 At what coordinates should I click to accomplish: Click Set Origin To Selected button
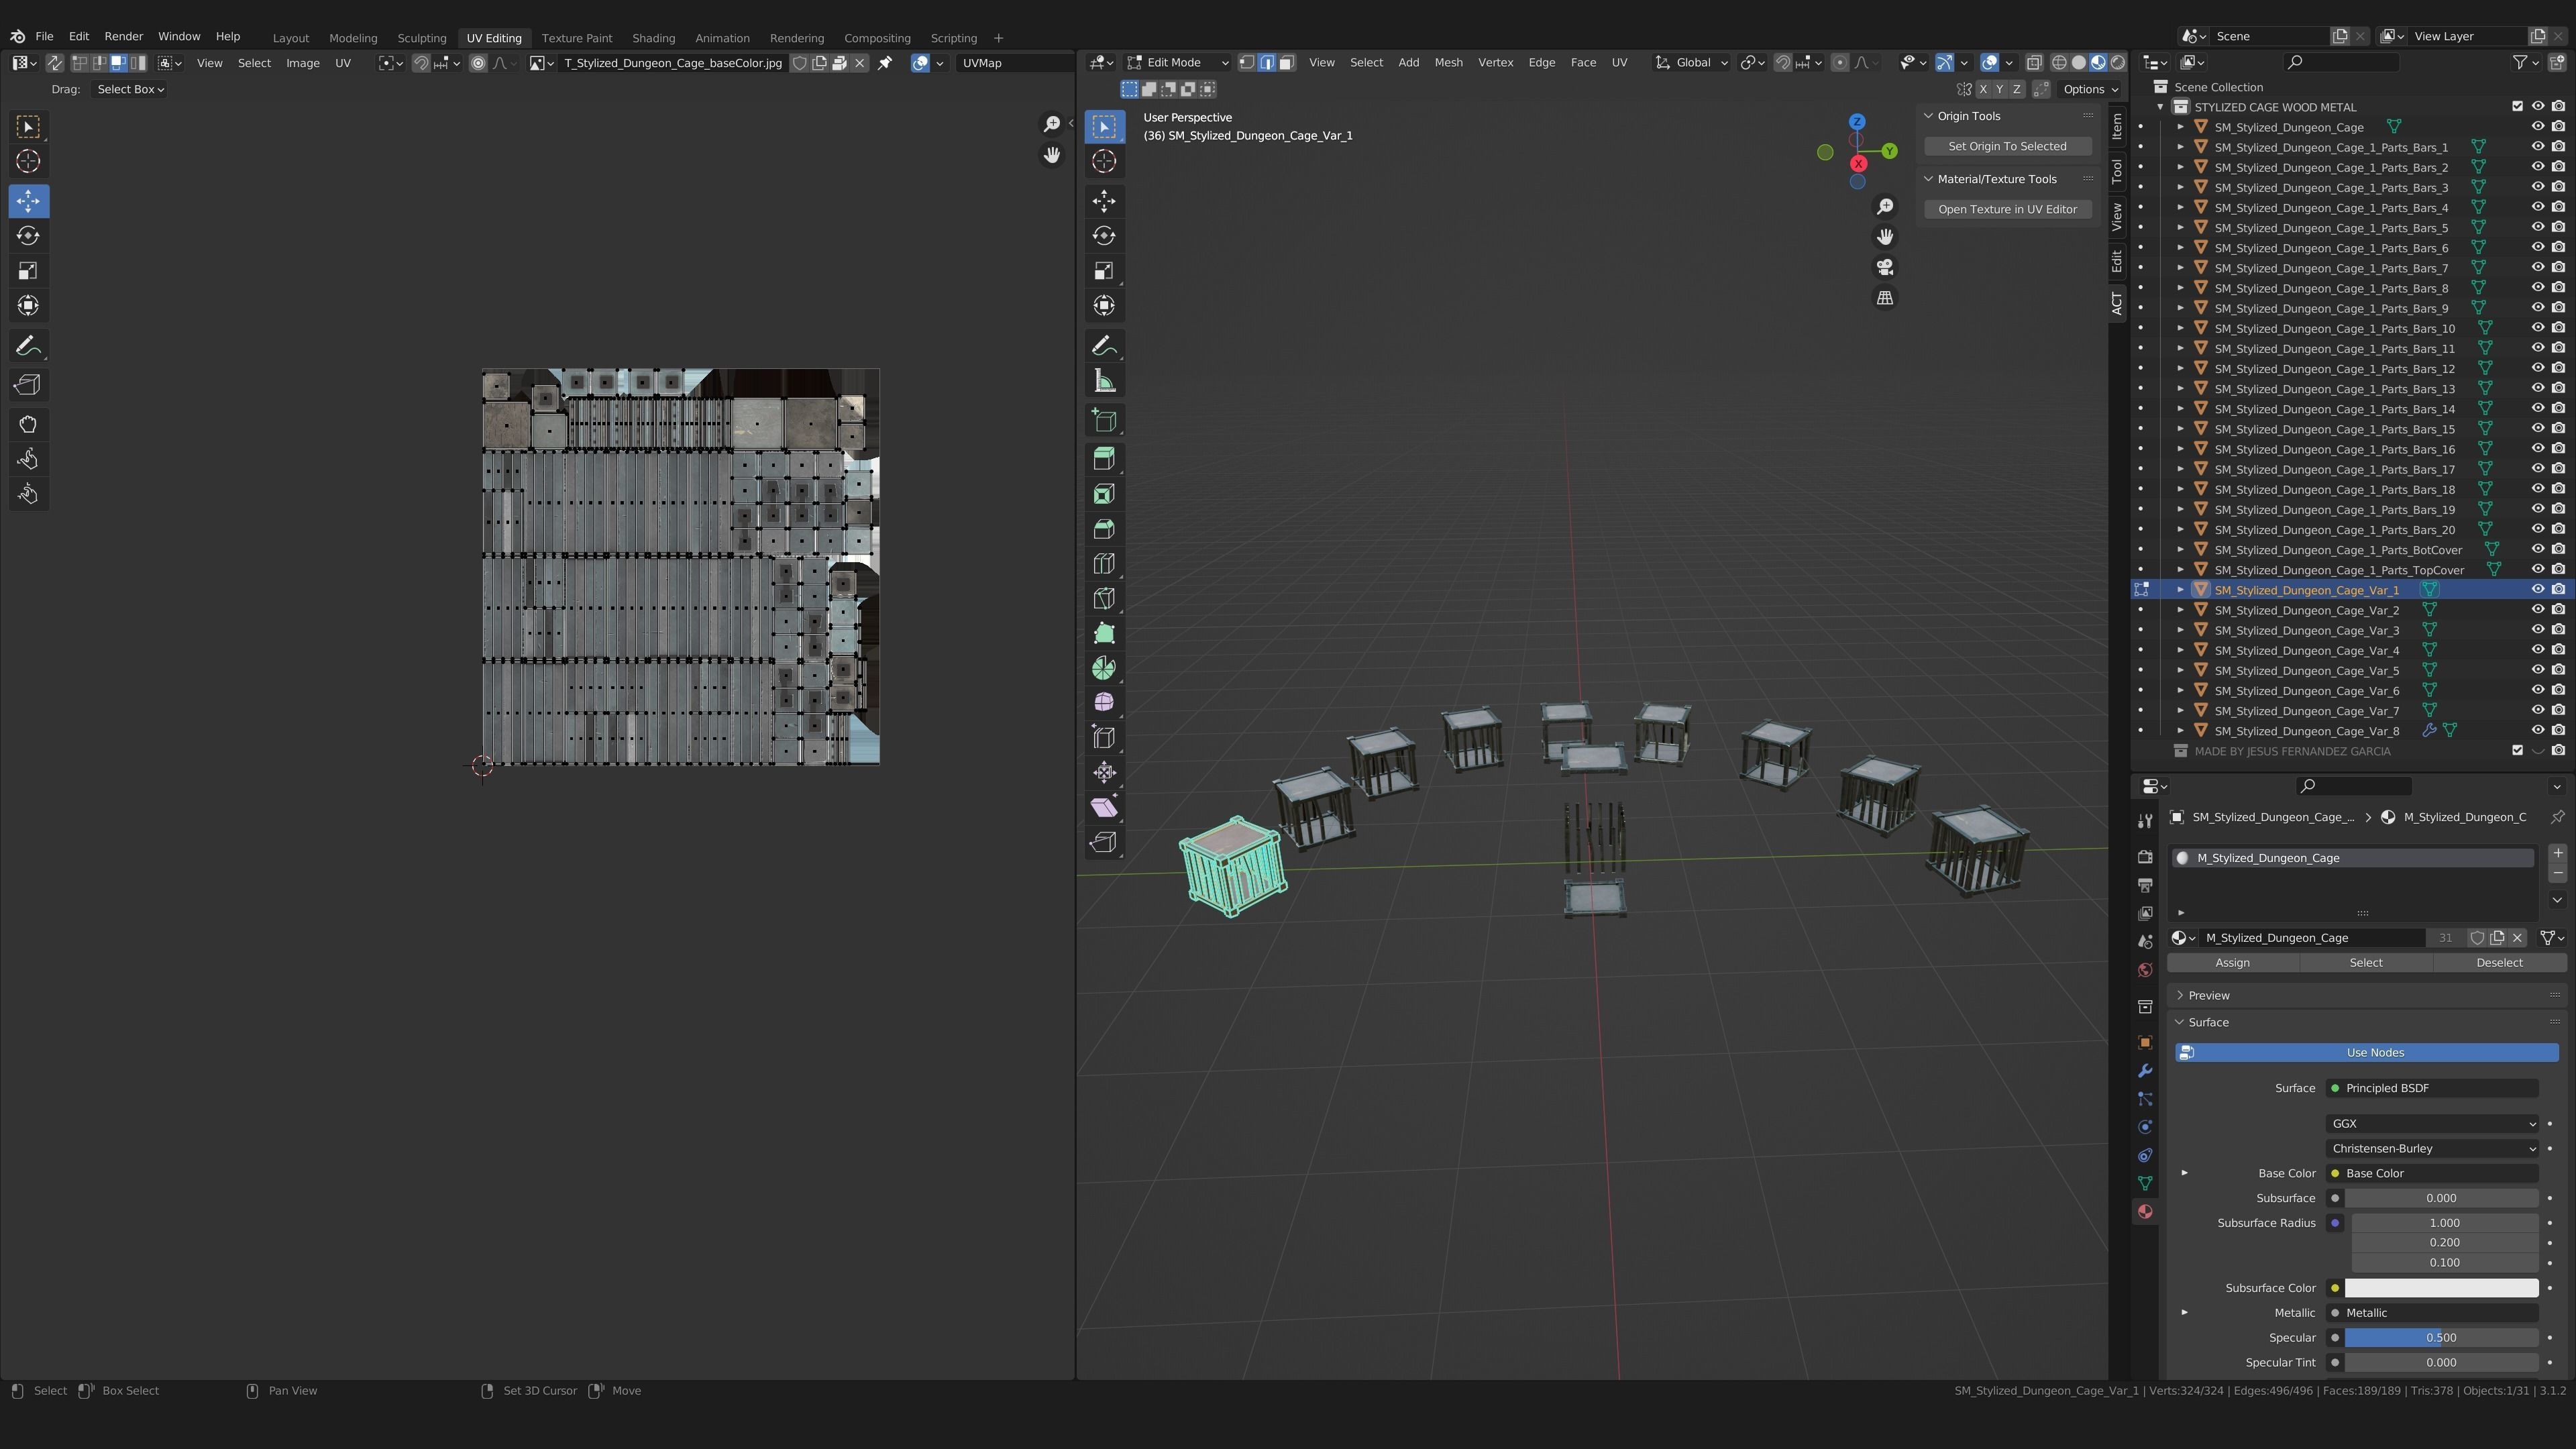(2007, 146)
